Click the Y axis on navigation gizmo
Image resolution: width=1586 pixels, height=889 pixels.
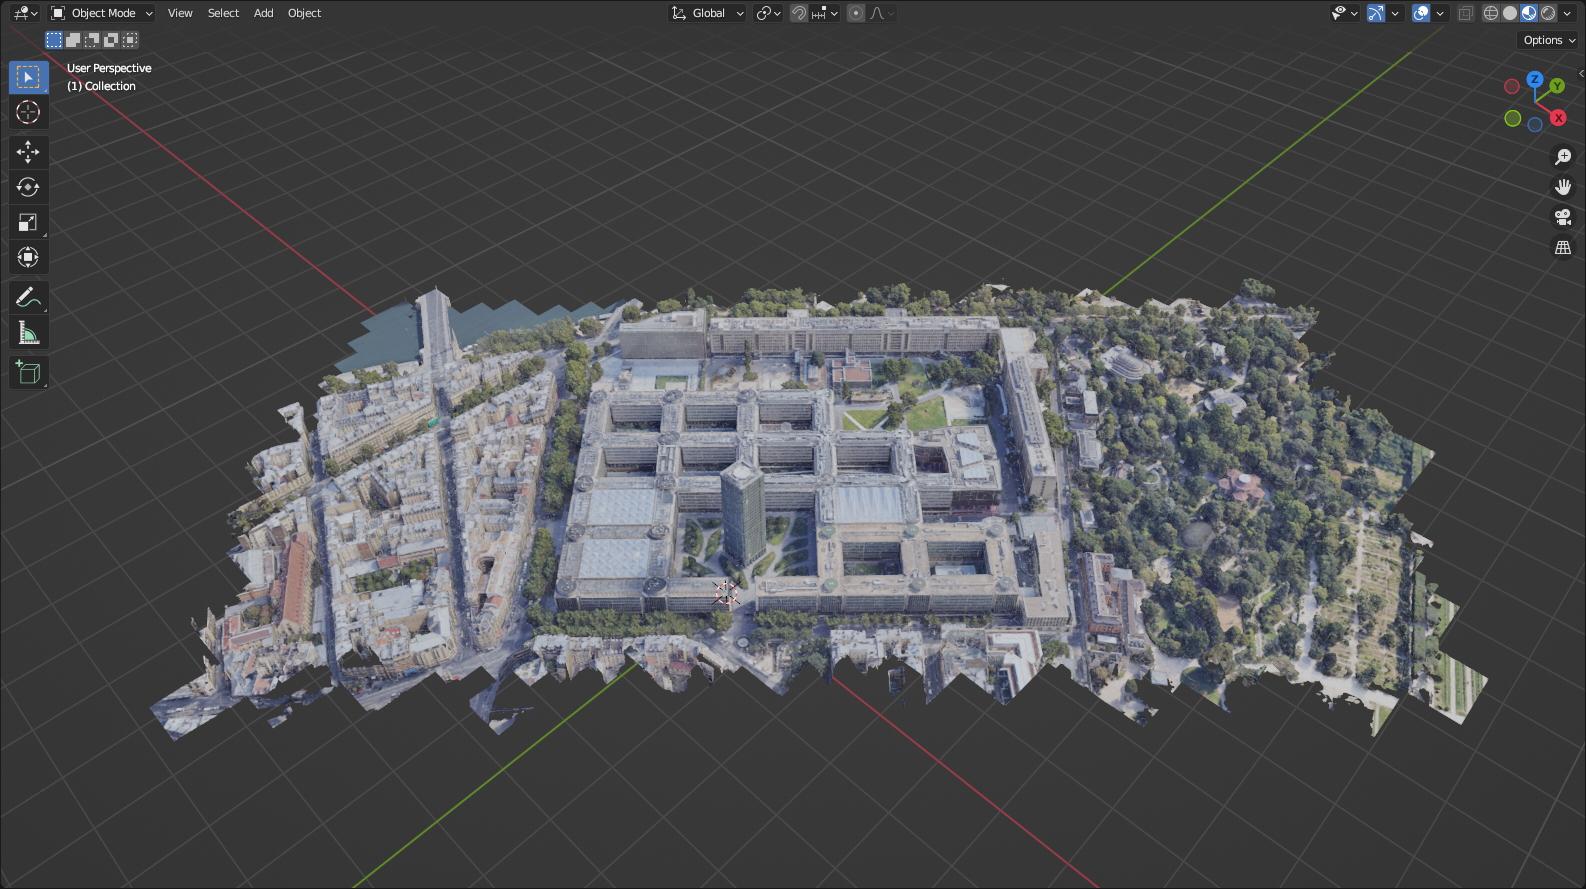tap(1557, 86)
